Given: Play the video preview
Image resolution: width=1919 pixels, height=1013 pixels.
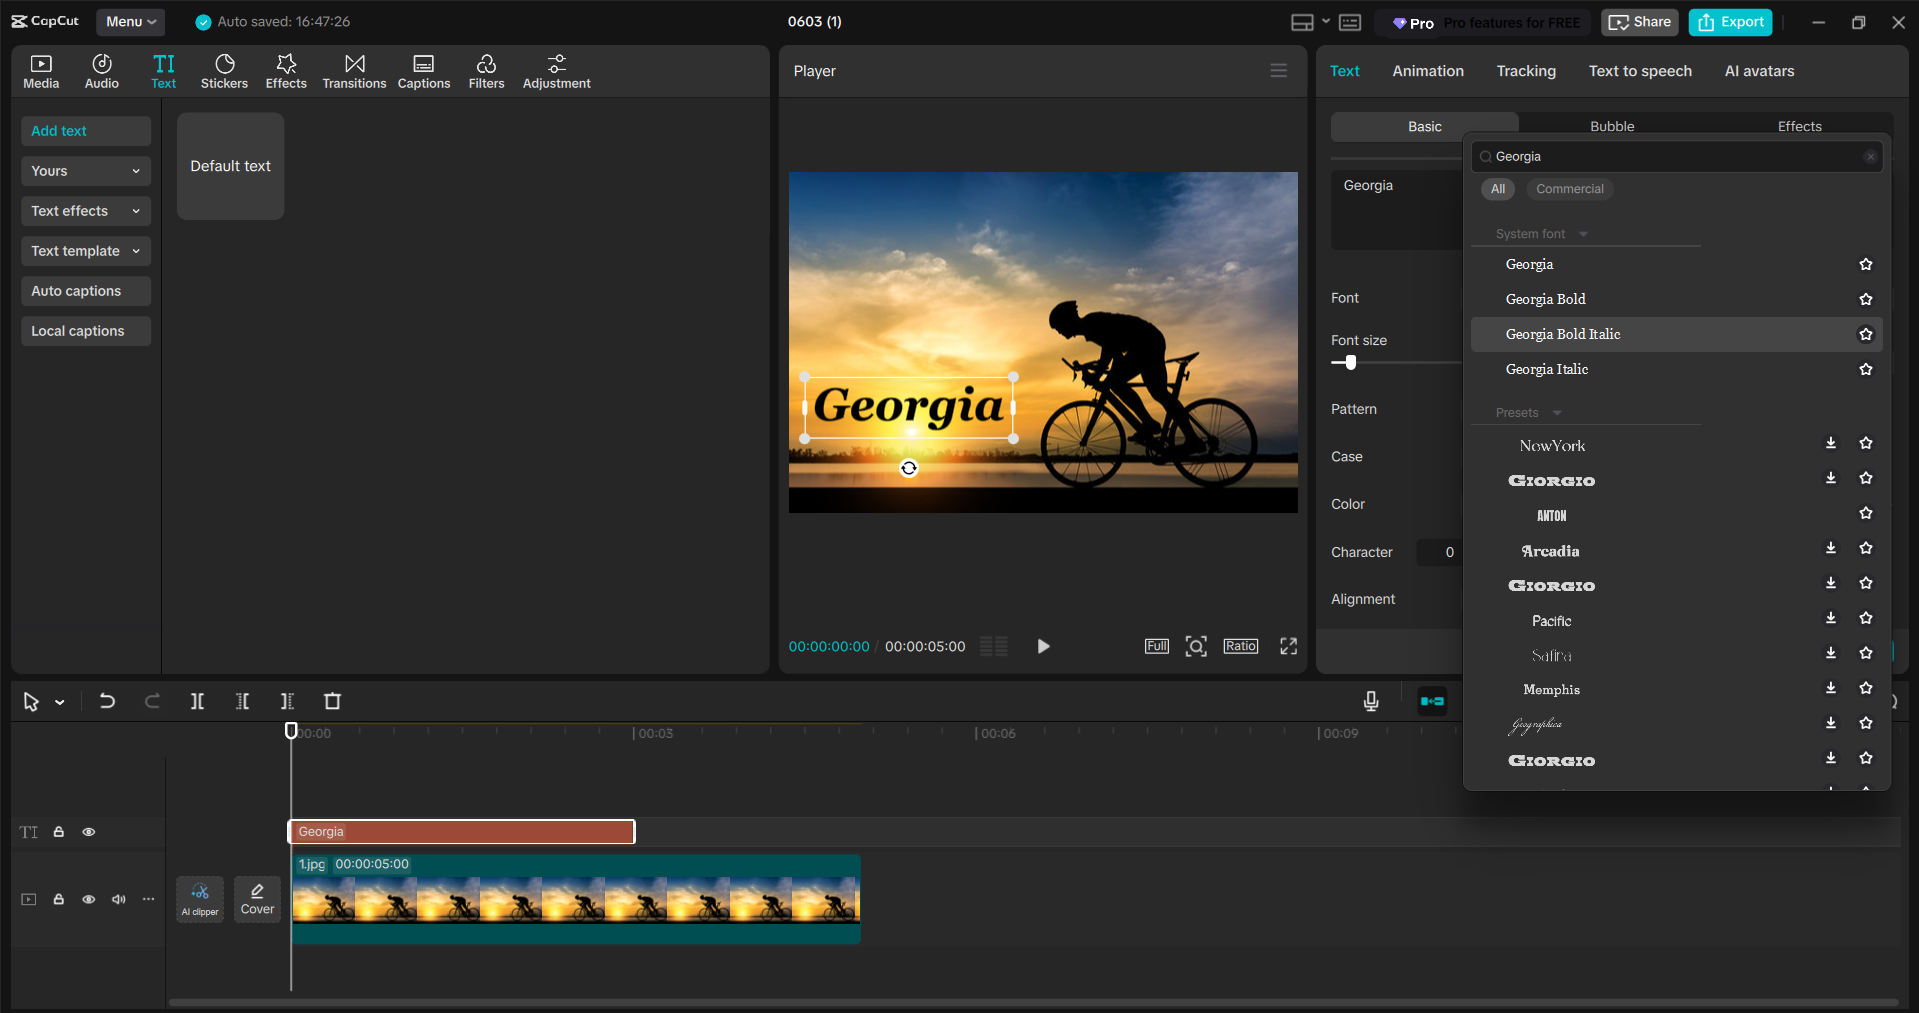Looking at the screenshot, I should pyautogui.click(x=1043, y=646).
